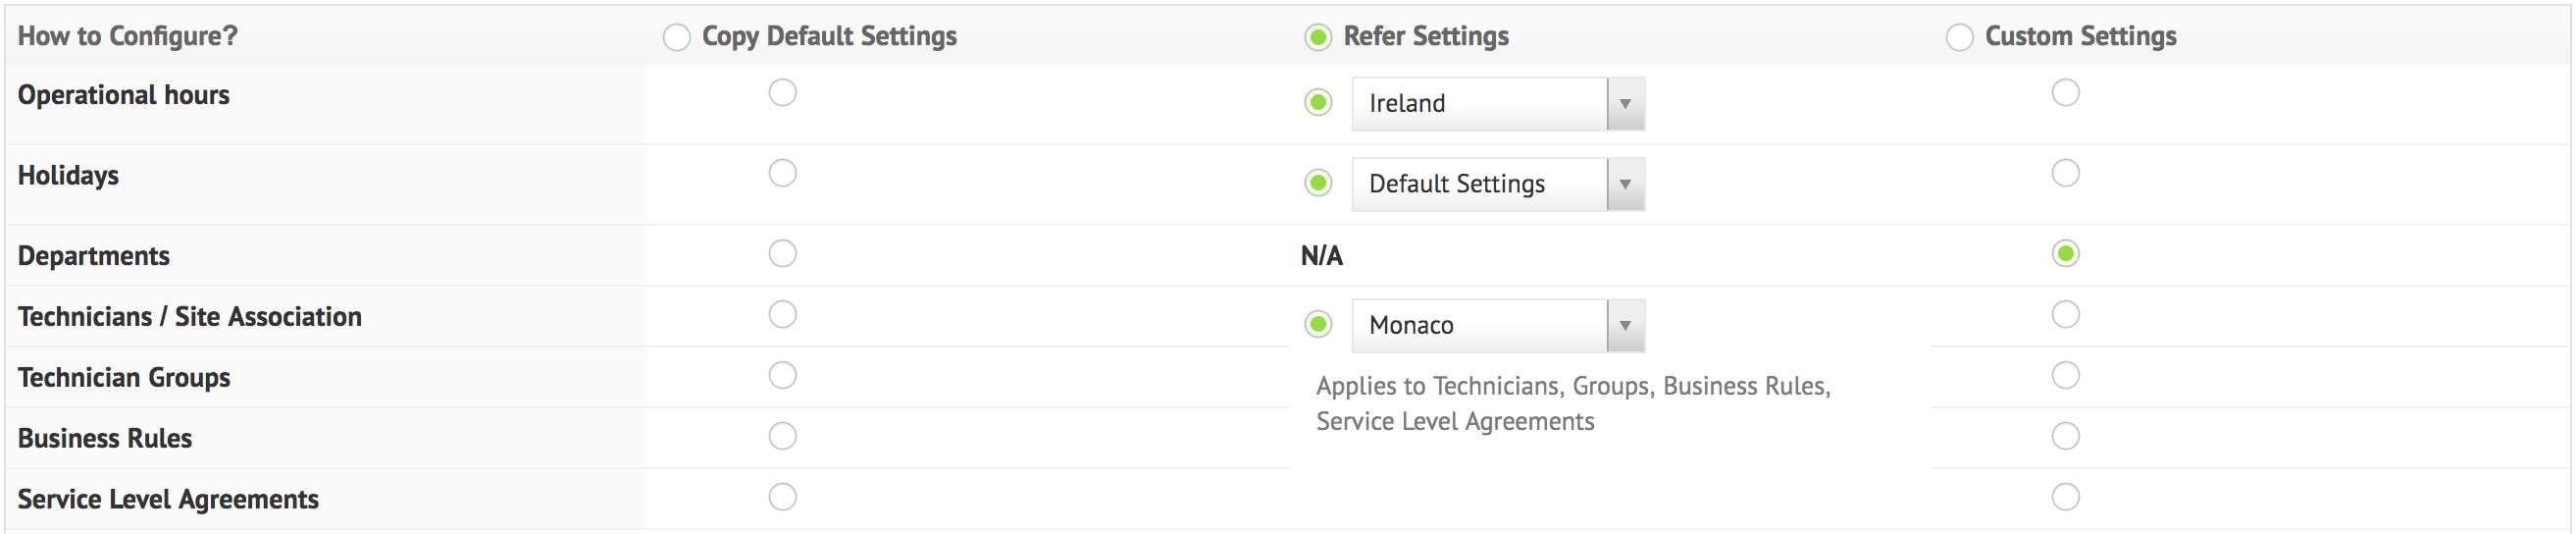Select the Refer Settings header radio button

click(x=1318, y=38)
